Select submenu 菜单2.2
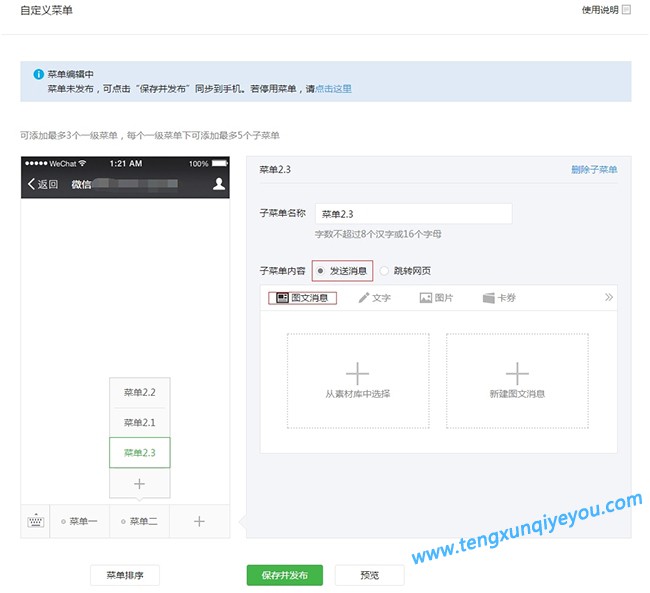 pyautogui.click(x=140, y=392)
